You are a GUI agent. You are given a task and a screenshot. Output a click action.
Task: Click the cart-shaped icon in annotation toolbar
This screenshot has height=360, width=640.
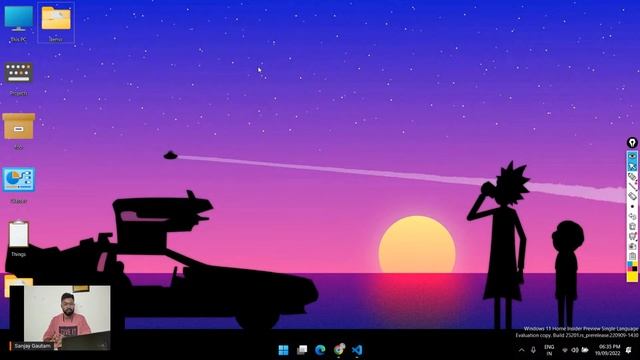[x=632, y=236]
